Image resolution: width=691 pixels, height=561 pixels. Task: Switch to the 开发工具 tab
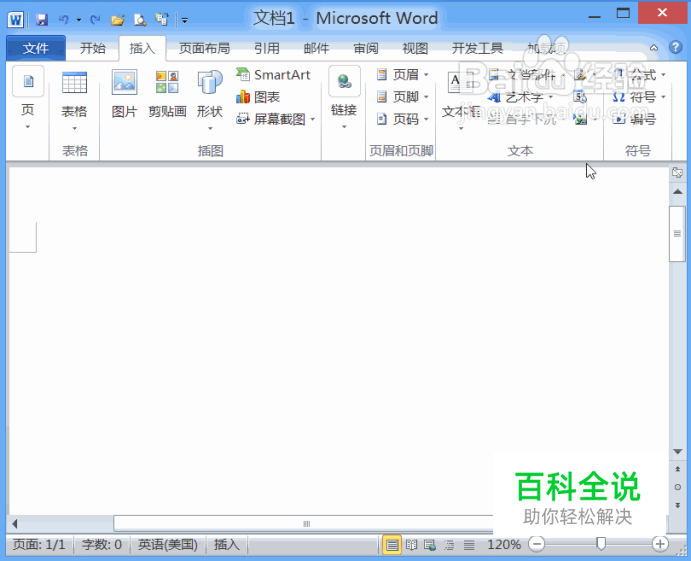[477, 48]
